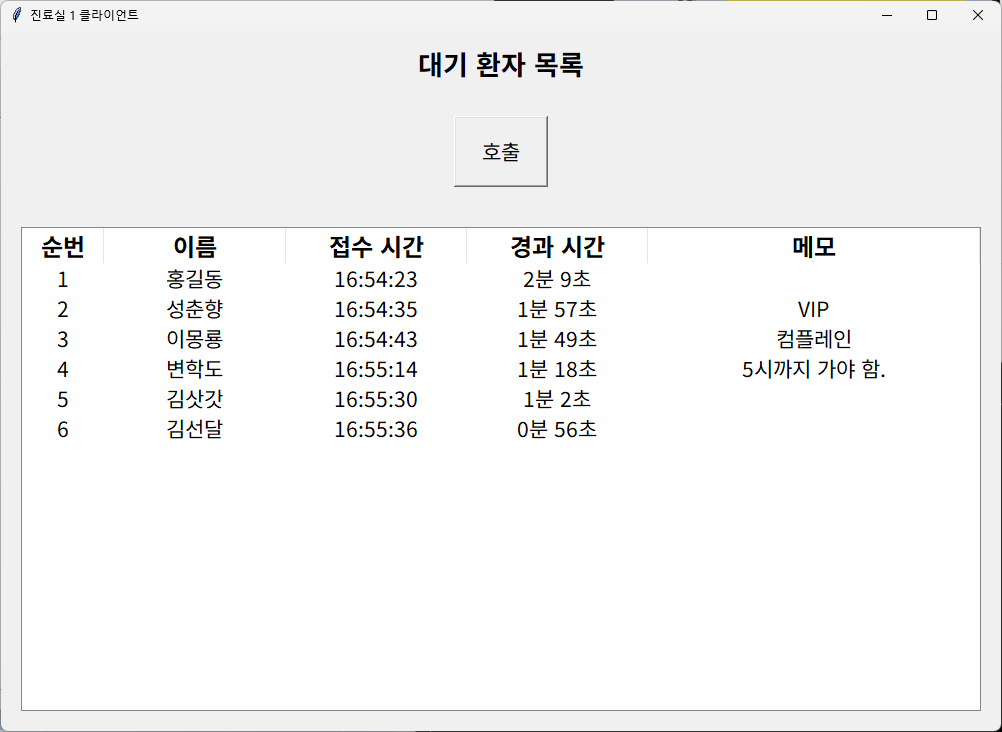This screenshot has height=732, width=1002.
Task: Highlight the 김선달 patient row
Action: click(195, 430)
